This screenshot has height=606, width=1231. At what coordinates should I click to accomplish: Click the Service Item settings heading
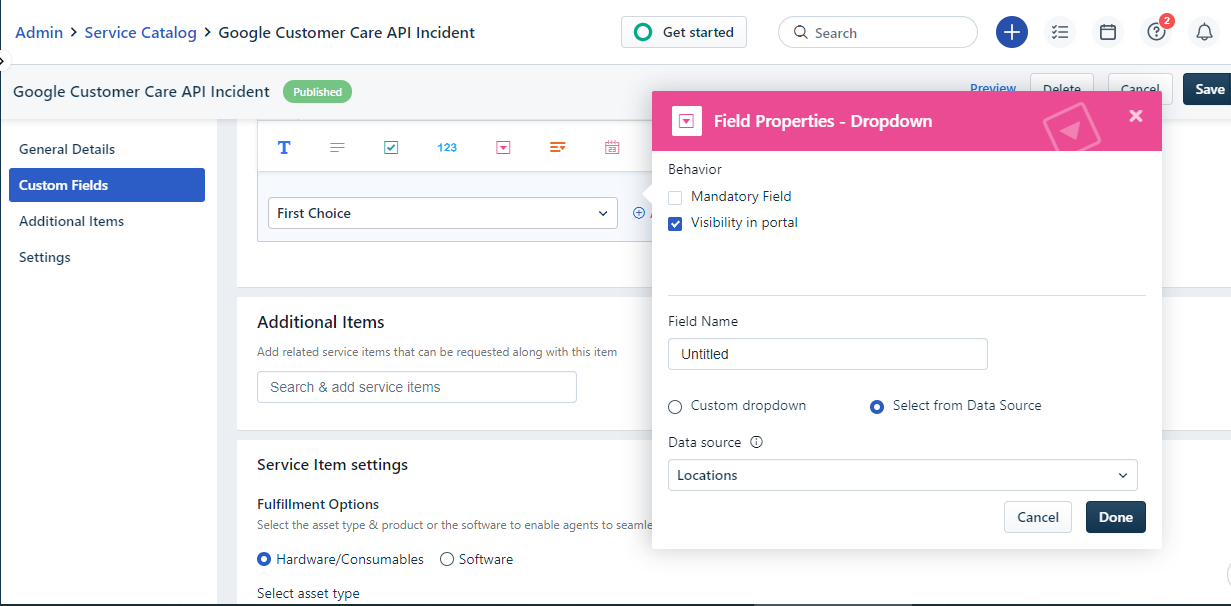coord(333,465)
